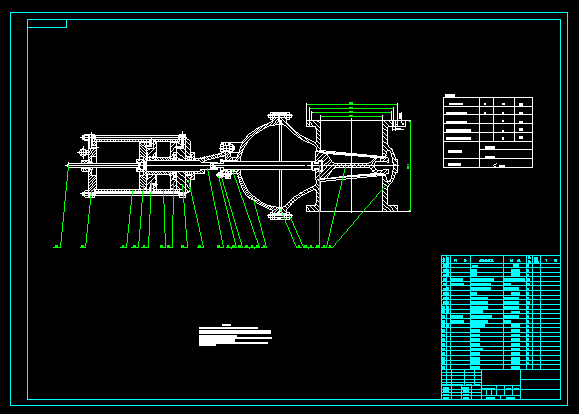
Task: Select the white technical notes text block
Action: [235, 335]
